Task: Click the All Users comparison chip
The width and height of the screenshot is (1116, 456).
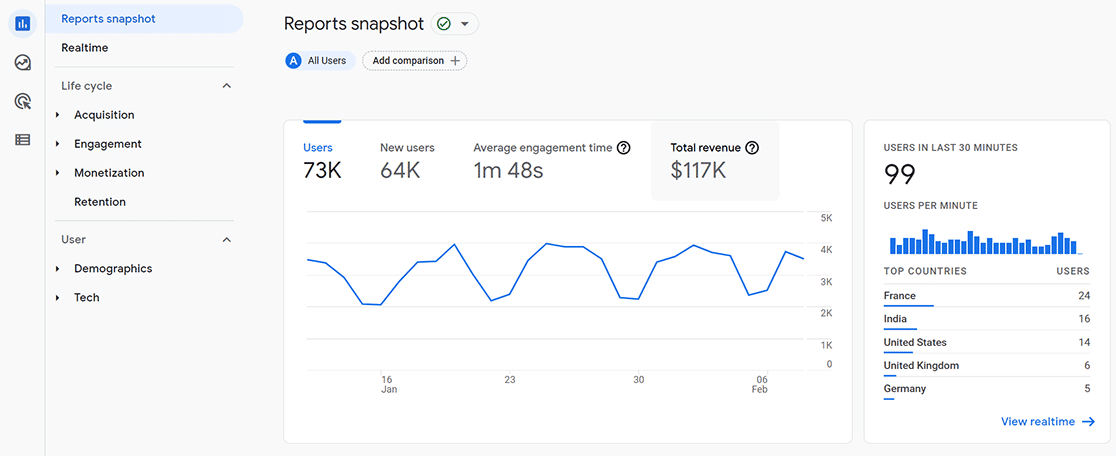Action: tap(320, 61)
